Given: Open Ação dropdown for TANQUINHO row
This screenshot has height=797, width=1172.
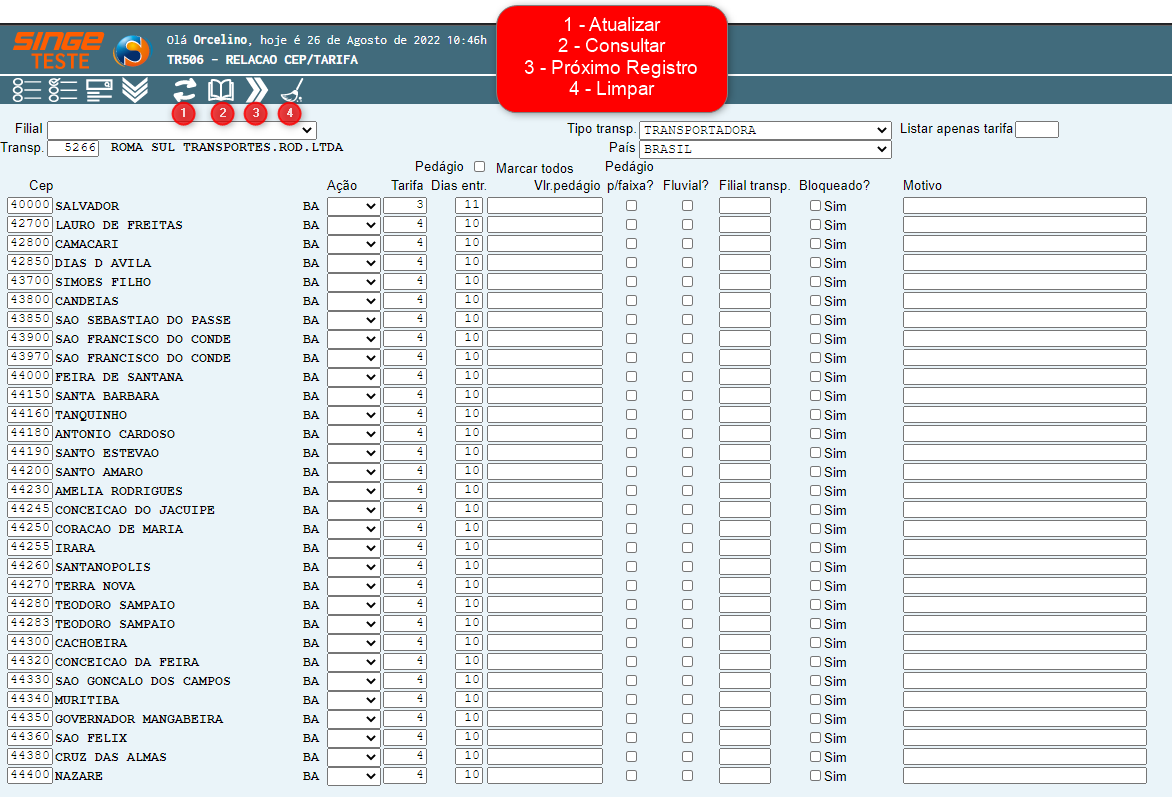Looking at the screenshot, I should click(354, 415).
